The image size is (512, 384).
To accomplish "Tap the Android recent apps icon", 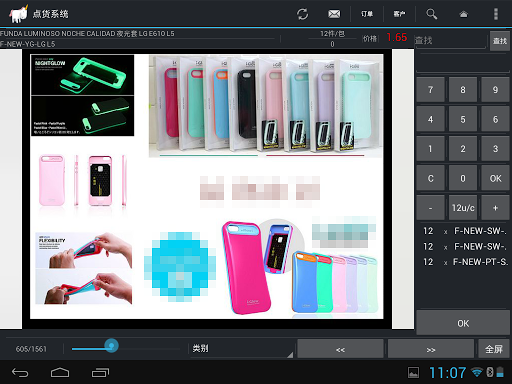I will [x=100, y=372].
